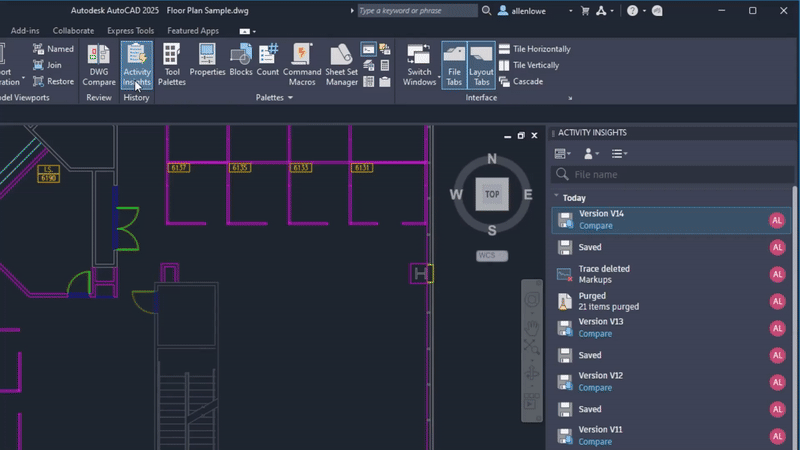Image resolution: width=800 pixels, height=450 pixels.
Task: Open list view options dropdown
Action: pos(619,154)
